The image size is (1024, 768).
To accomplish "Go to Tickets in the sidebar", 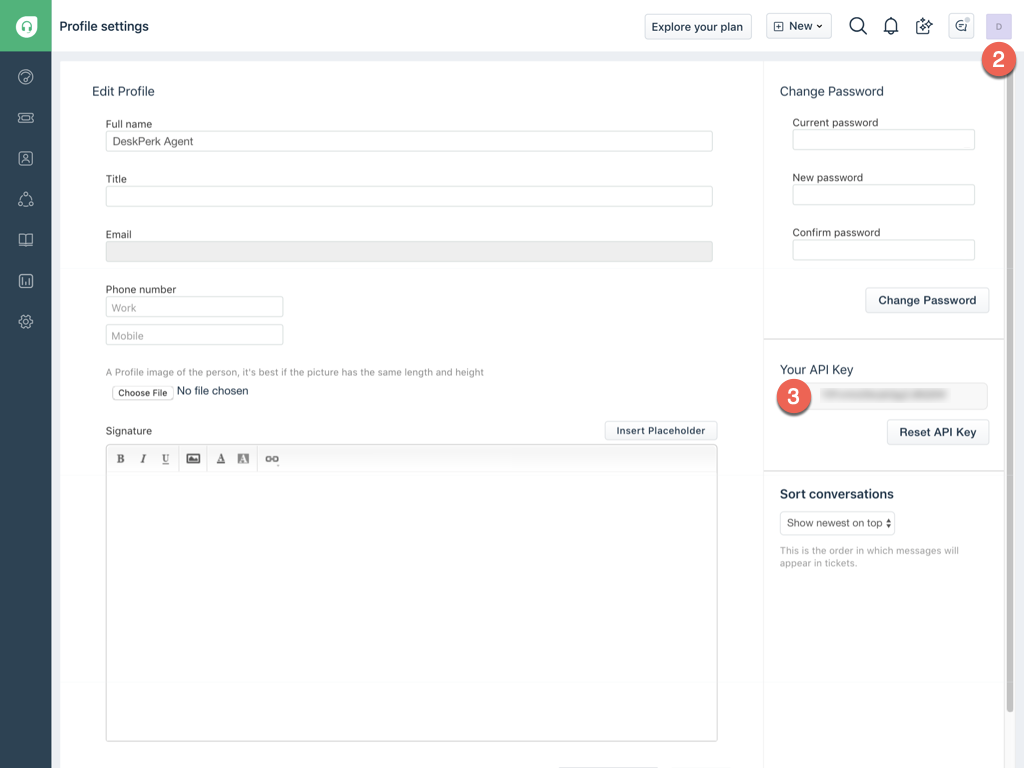I will 26,118.
